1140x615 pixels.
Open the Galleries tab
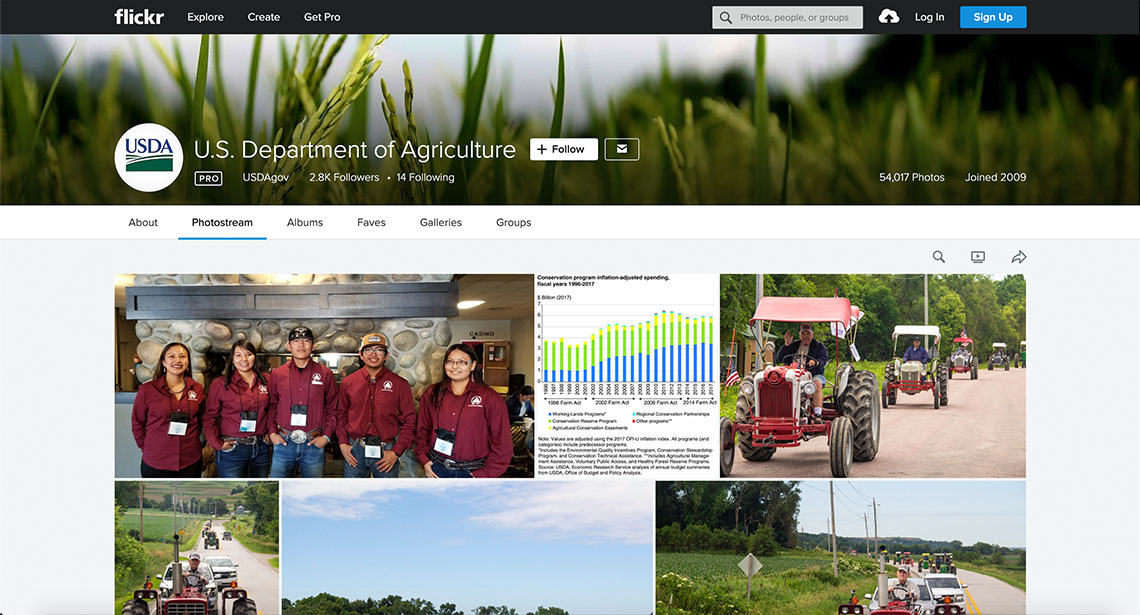click(x=440, y=222)
